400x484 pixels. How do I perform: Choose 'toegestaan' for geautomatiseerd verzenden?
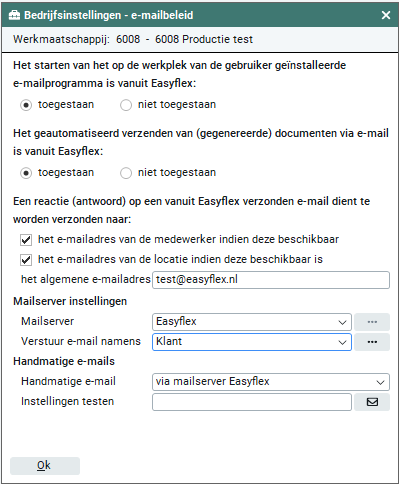click(26, 173)
